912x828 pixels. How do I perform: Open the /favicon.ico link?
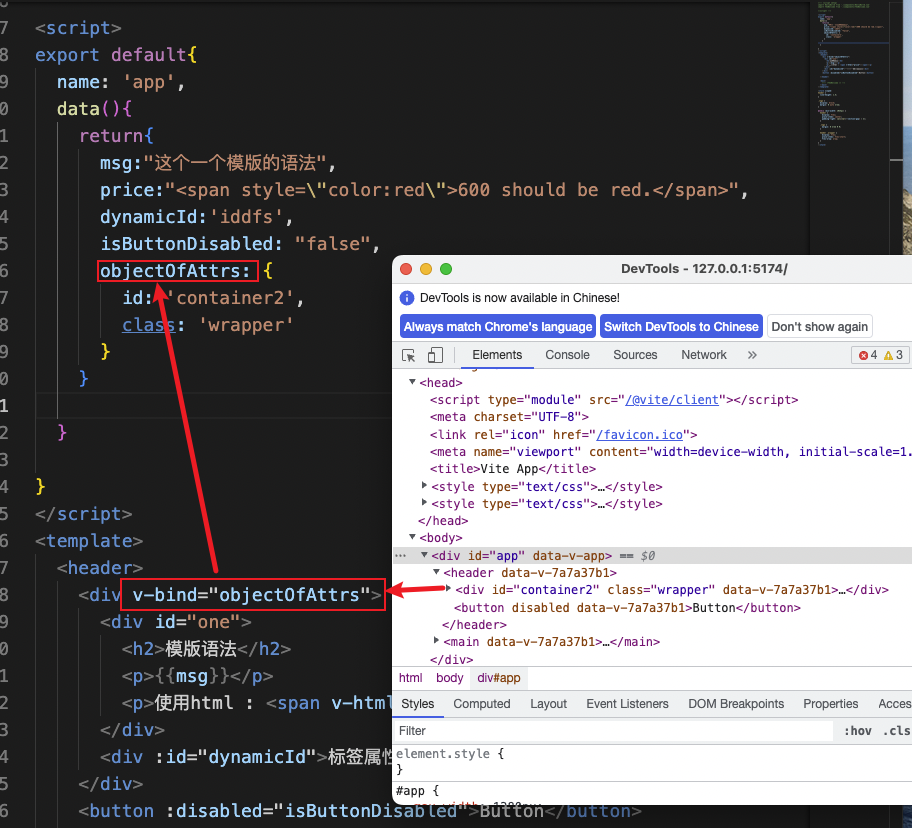click(x=639, y=435)
